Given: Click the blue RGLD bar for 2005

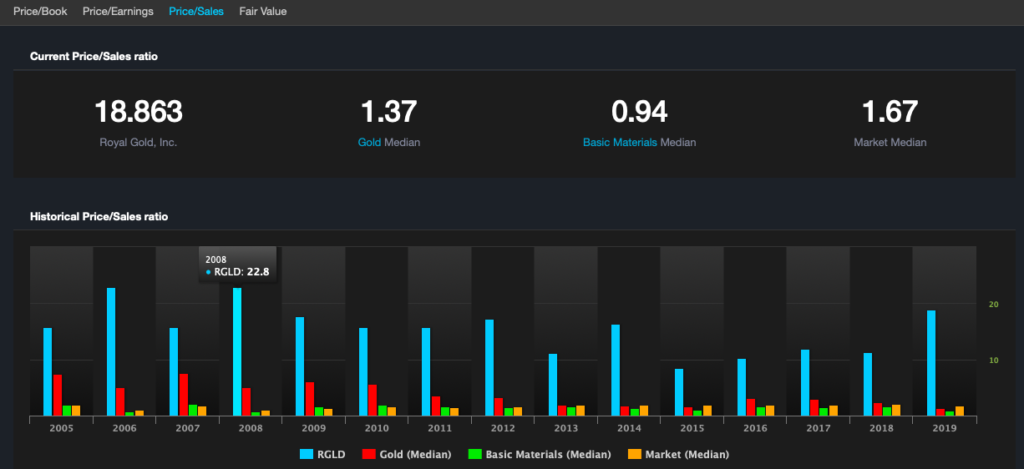Looking at the screenshot, I should [x=48, y=372].
